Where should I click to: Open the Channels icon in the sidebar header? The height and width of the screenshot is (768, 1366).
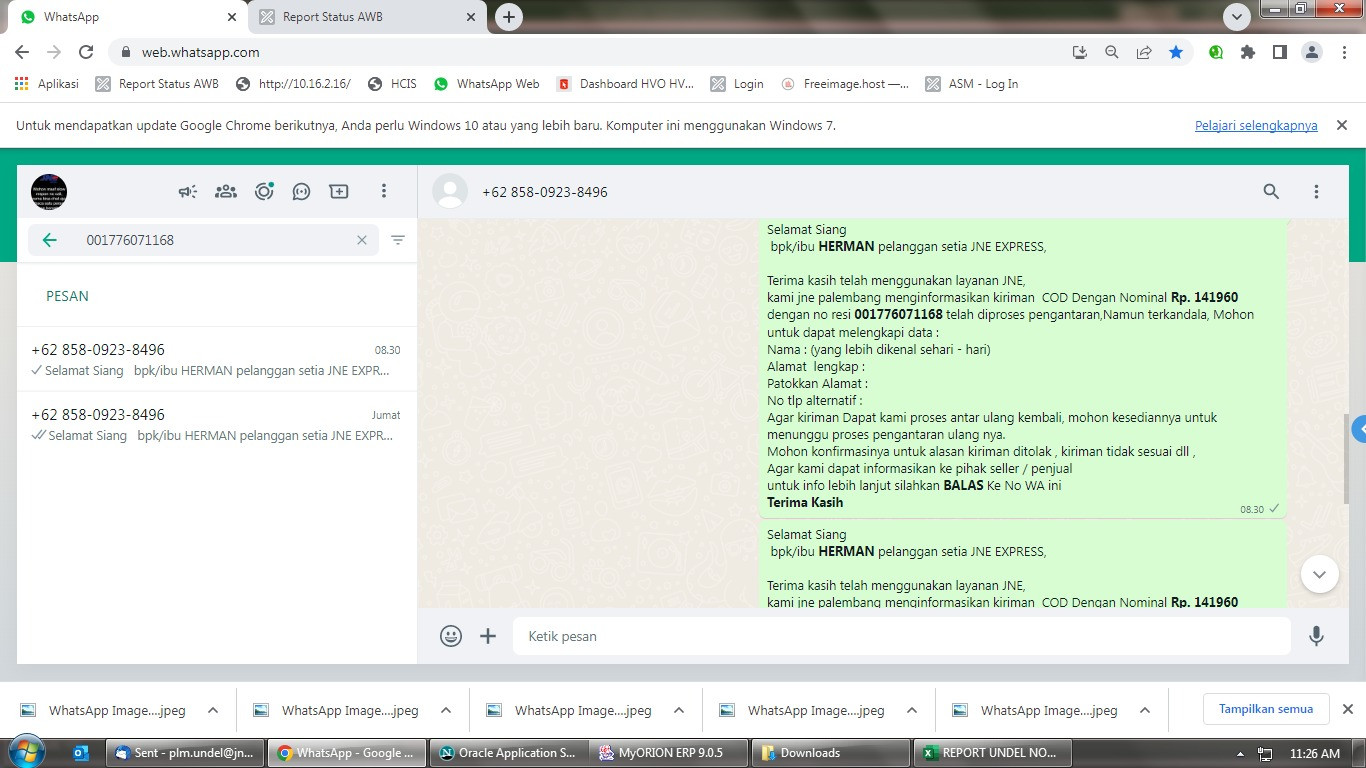[x=301, y=191]
